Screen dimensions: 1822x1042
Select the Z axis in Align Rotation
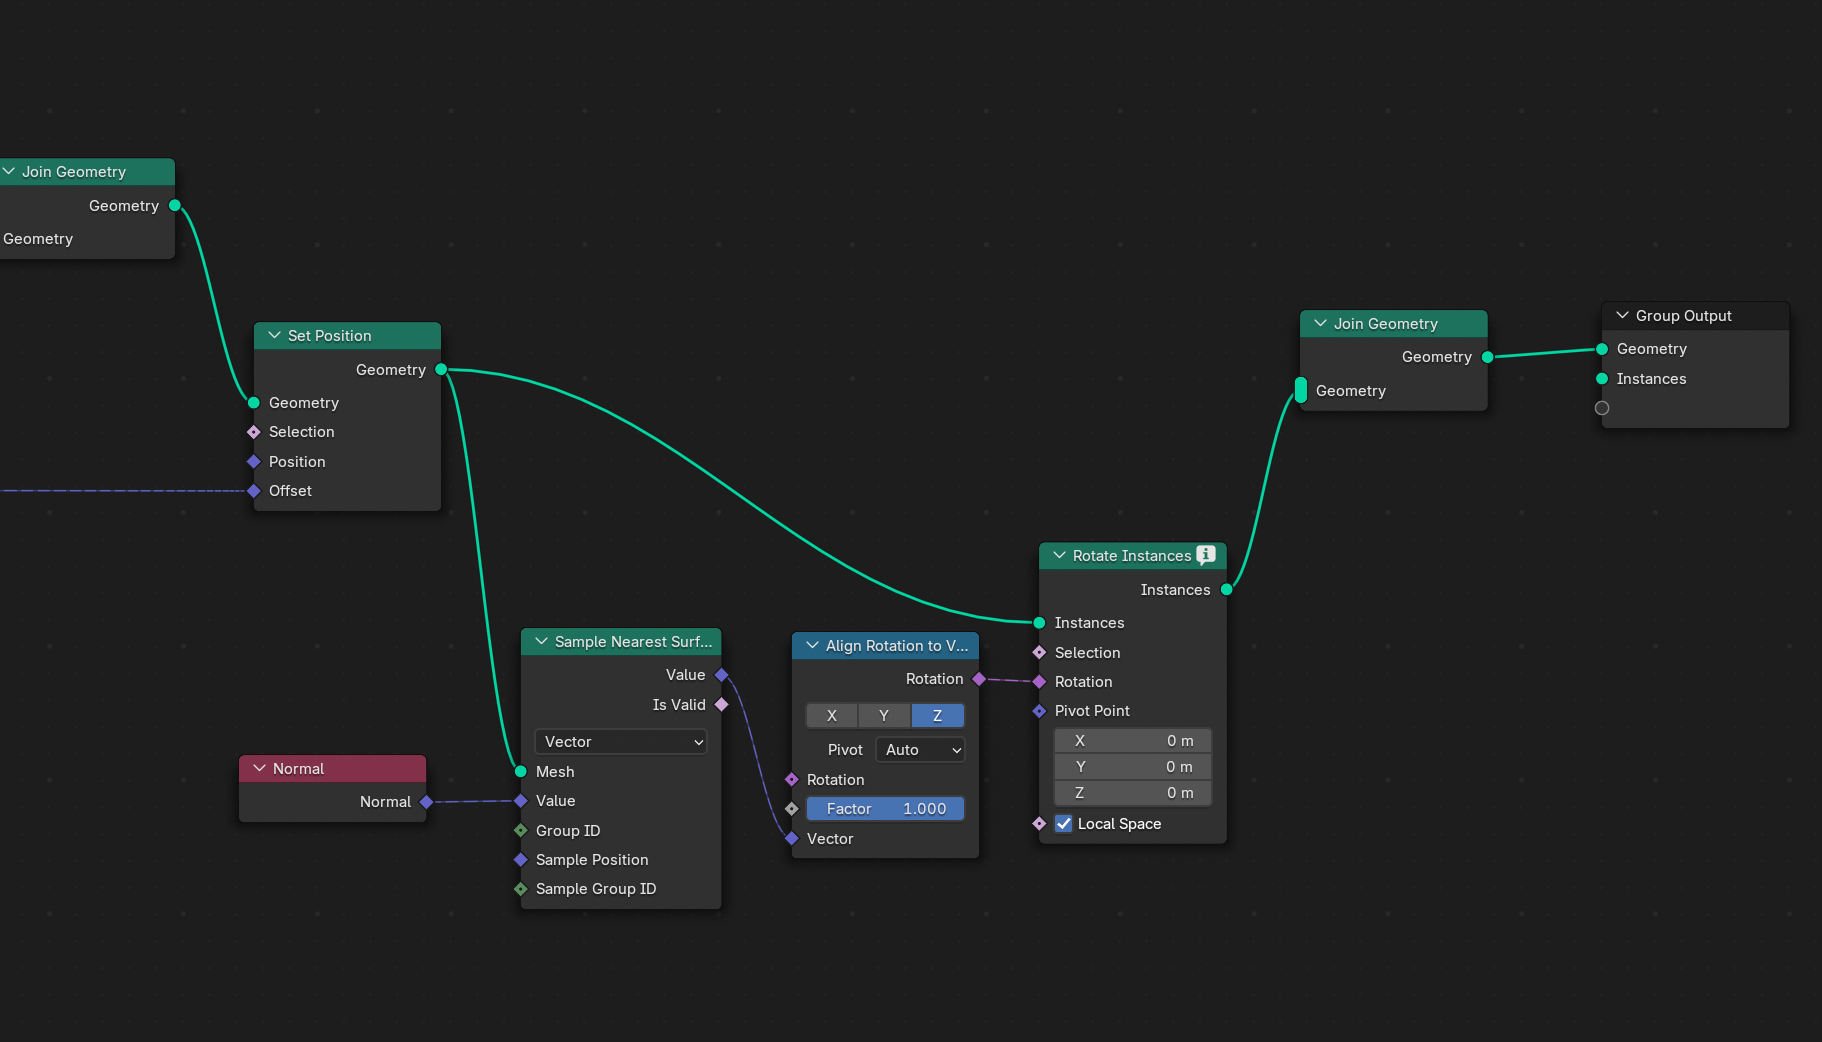tap(938, 716)
